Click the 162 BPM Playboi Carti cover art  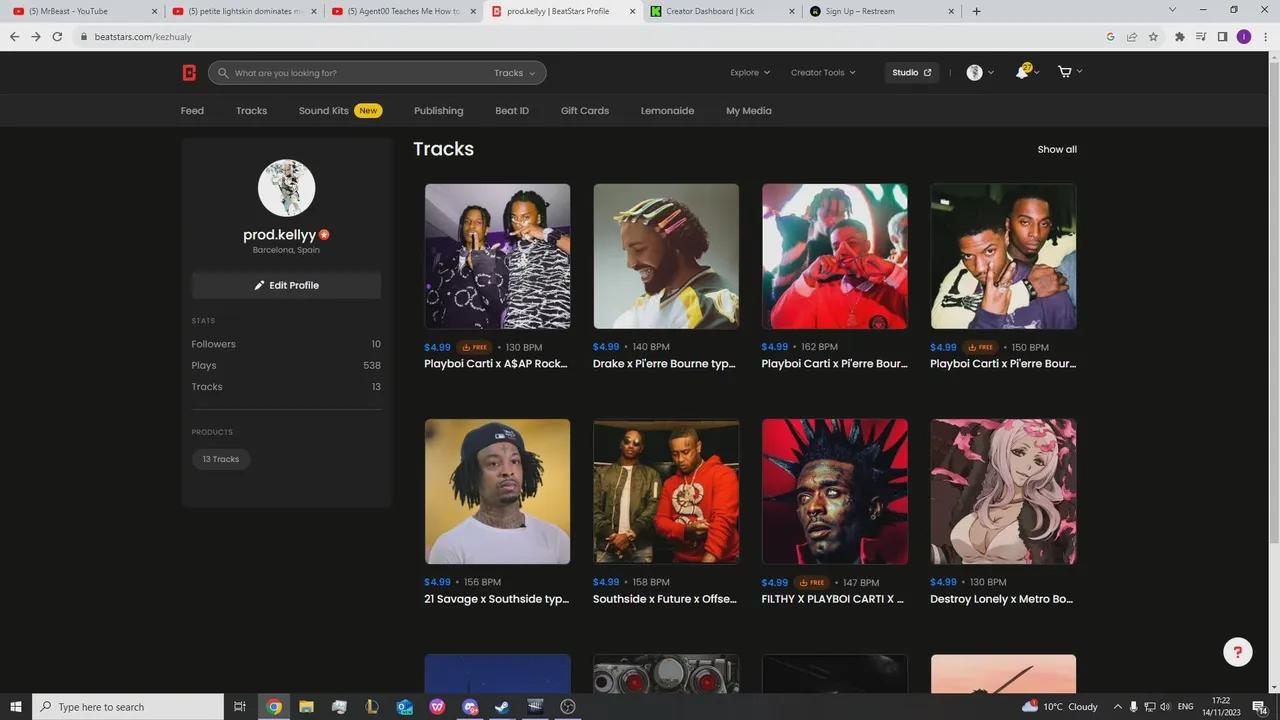[835, 256]
